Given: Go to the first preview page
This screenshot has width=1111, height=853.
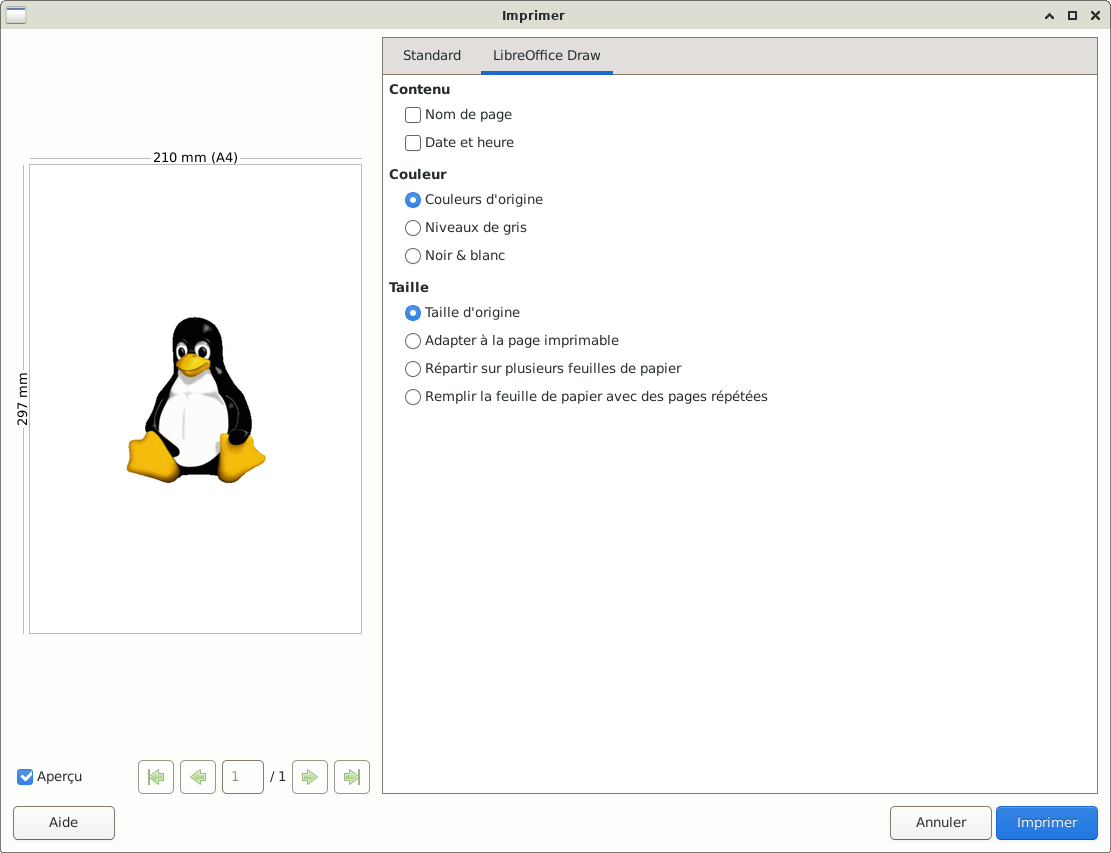Looking at the screenshot, I should (156, 777).
